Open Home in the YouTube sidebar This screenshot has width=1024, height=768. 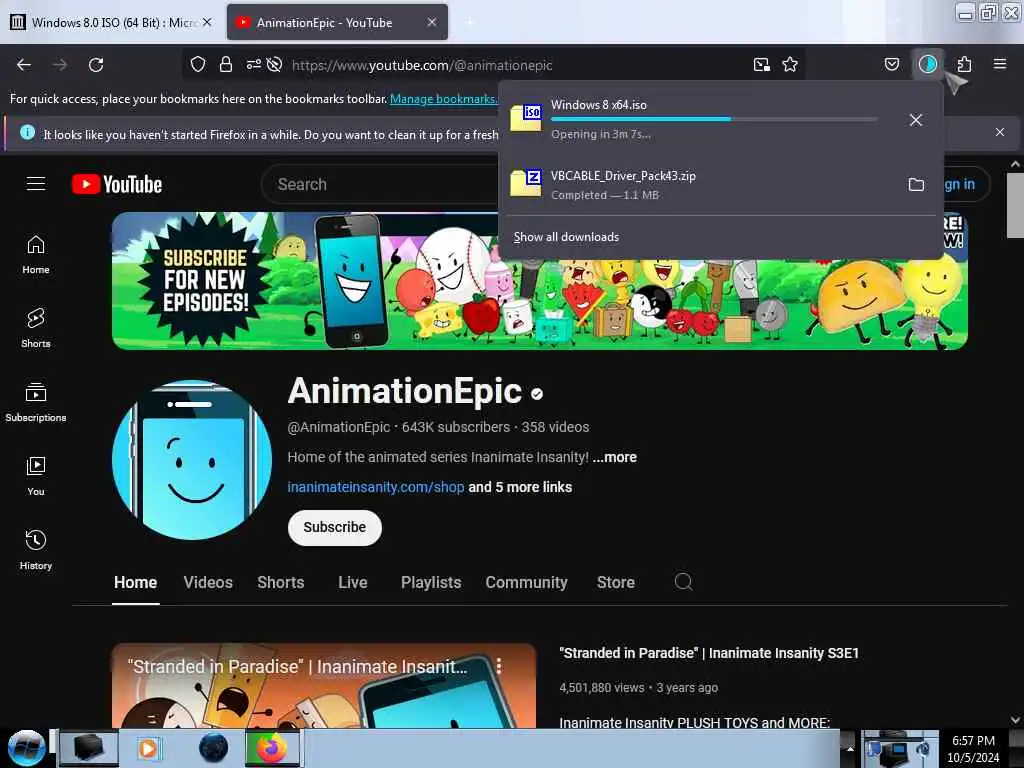tap(36, 255)
